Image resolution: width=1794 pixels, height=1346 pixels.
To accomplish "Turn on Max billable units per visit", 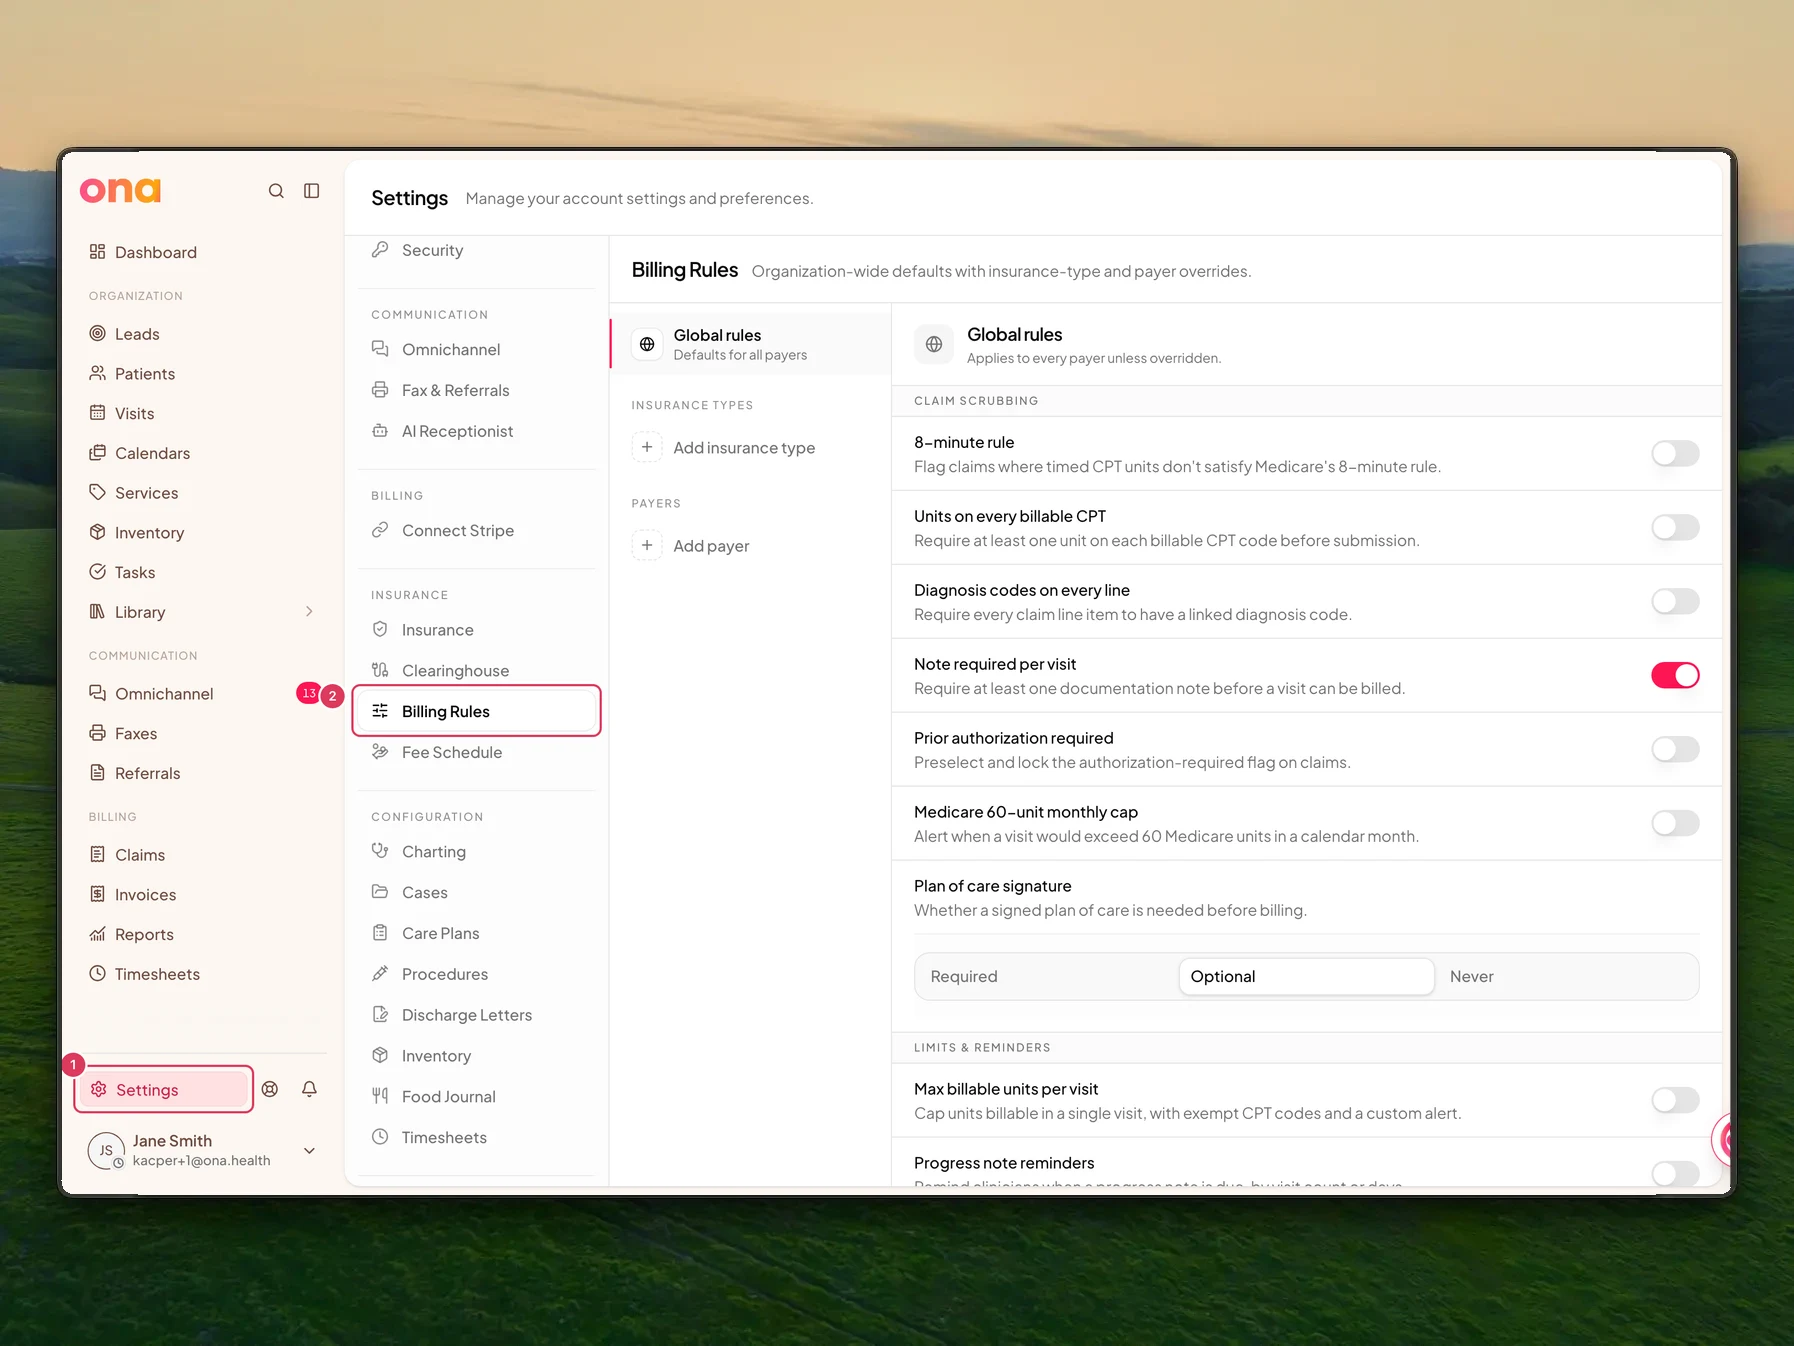I will coord(1675,1100).
